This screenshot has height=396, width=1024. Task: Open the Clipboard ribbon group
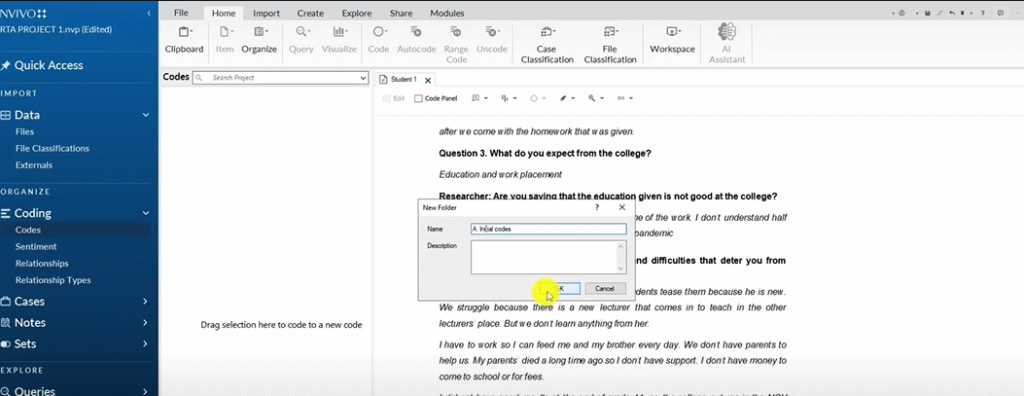[184, 39]
